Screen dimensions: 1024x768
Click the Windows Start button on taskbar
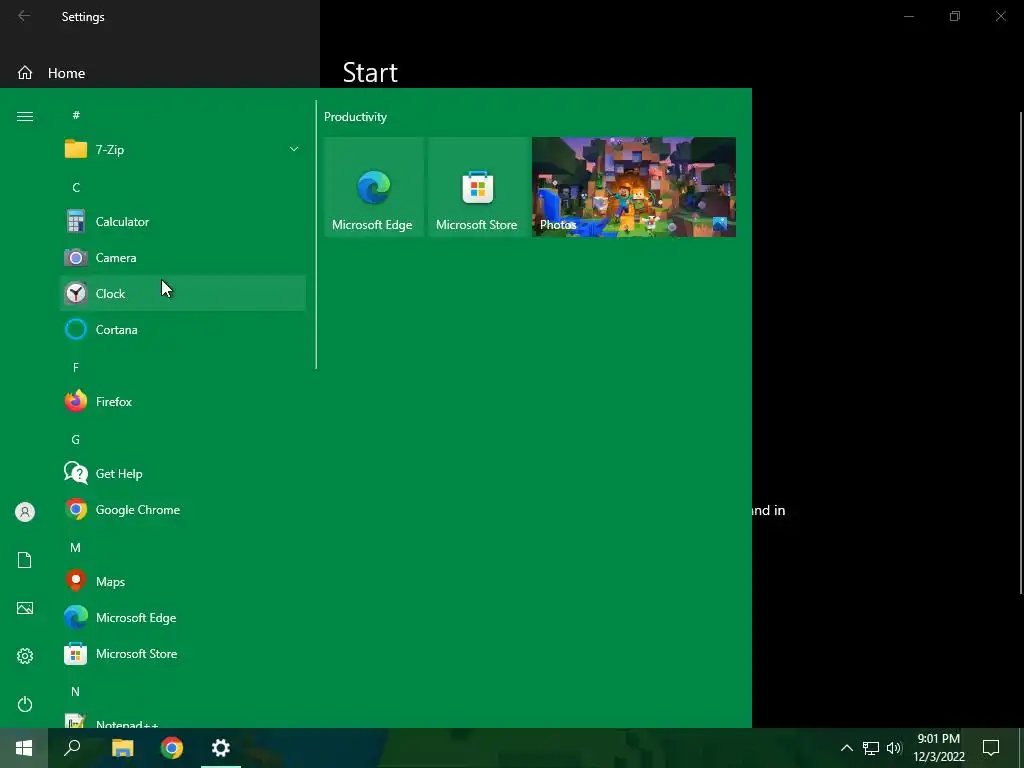[24, 748]
